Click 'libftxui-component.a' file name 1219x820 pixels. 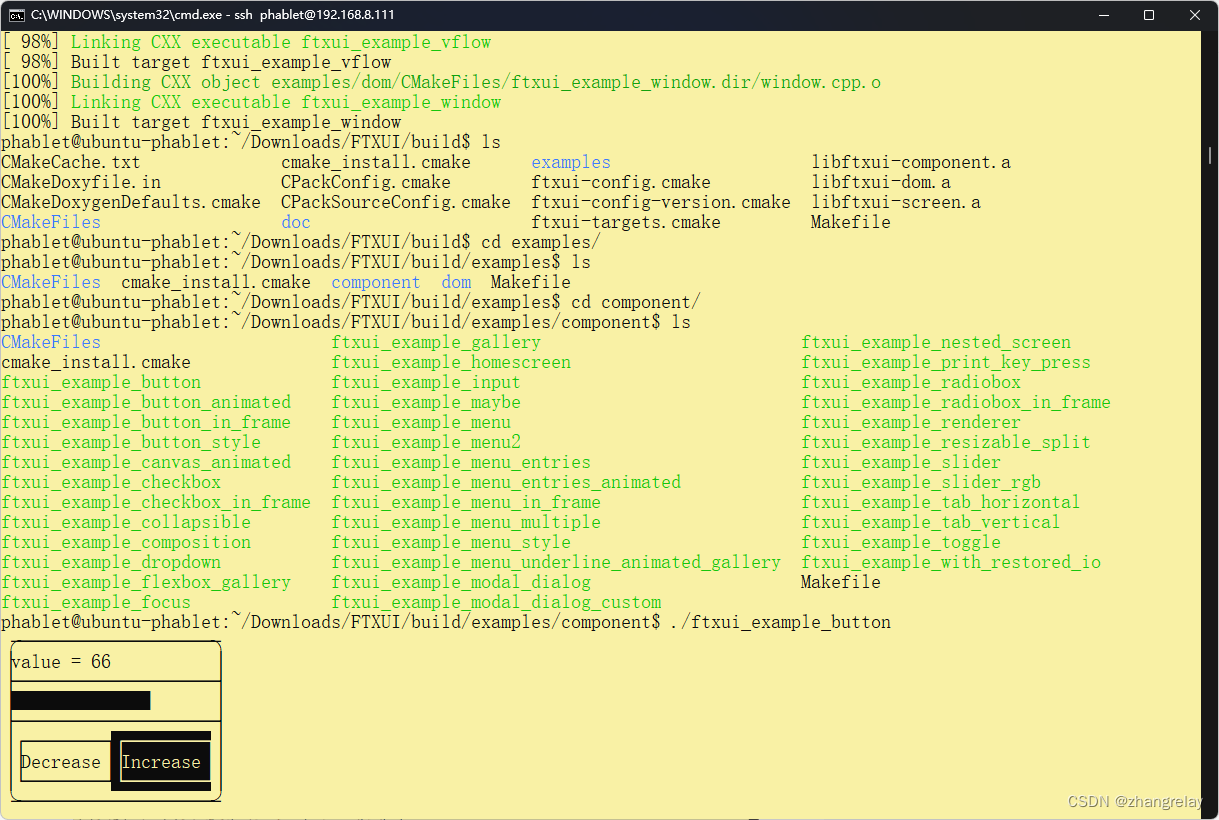point(911,162)
